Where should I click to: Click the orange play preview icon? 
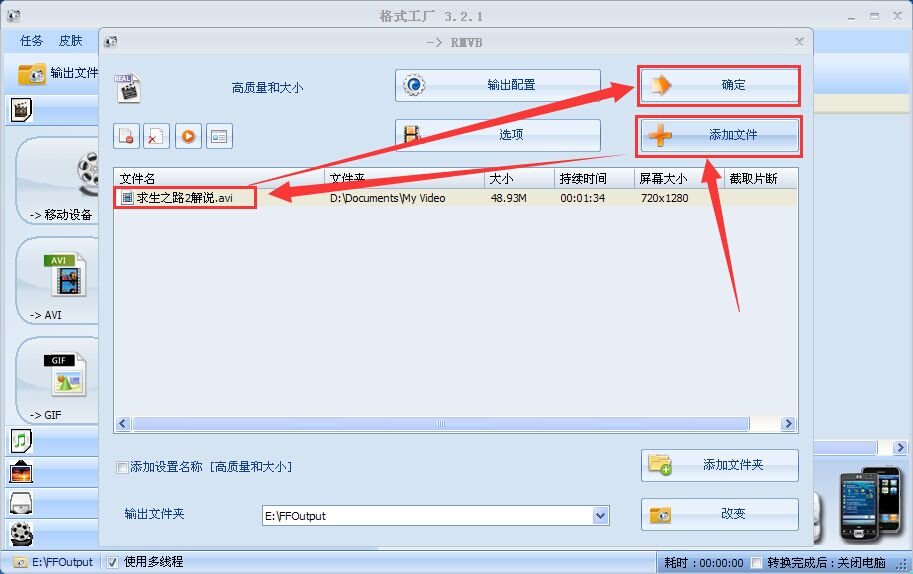[x=188, y=136]
